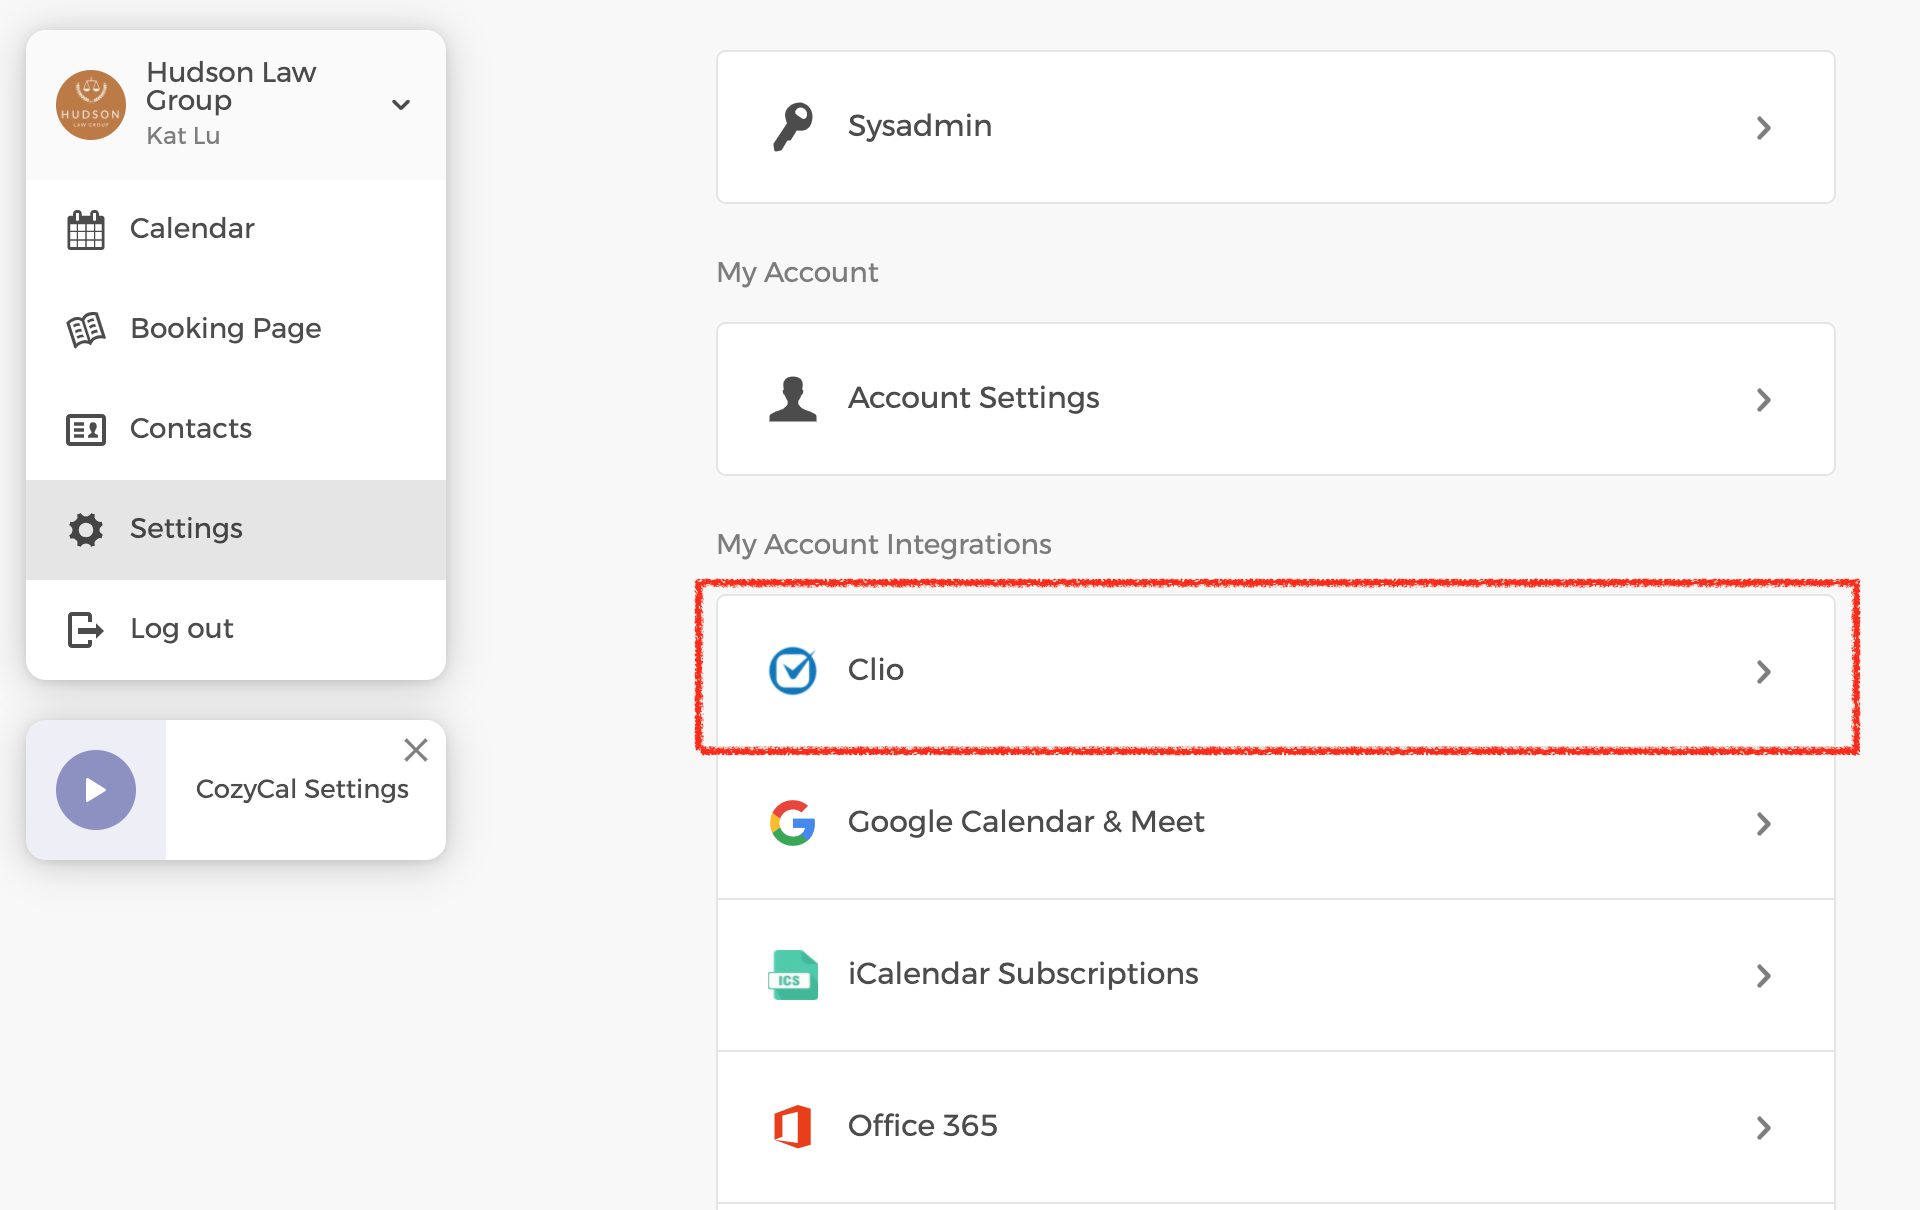Click the chevron on Google Calendar & Meet row
1920x1210 pixels.
click(1764, 824)
